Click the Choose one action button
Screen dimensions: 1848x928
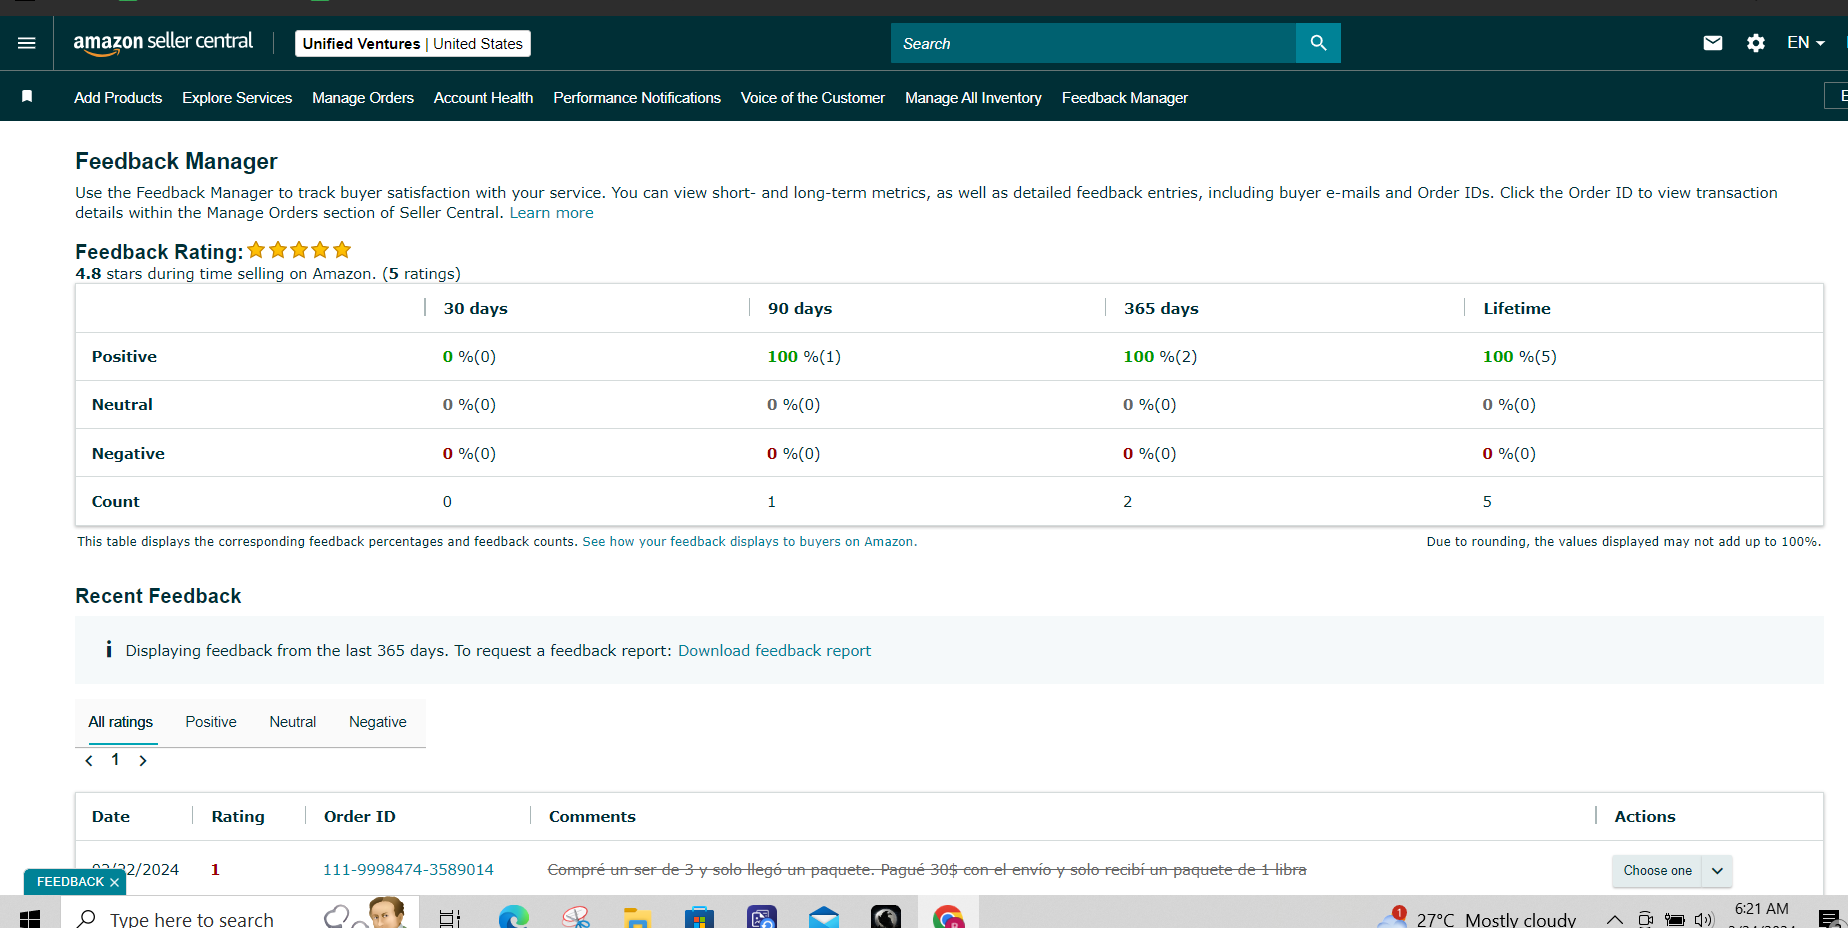1657,871
